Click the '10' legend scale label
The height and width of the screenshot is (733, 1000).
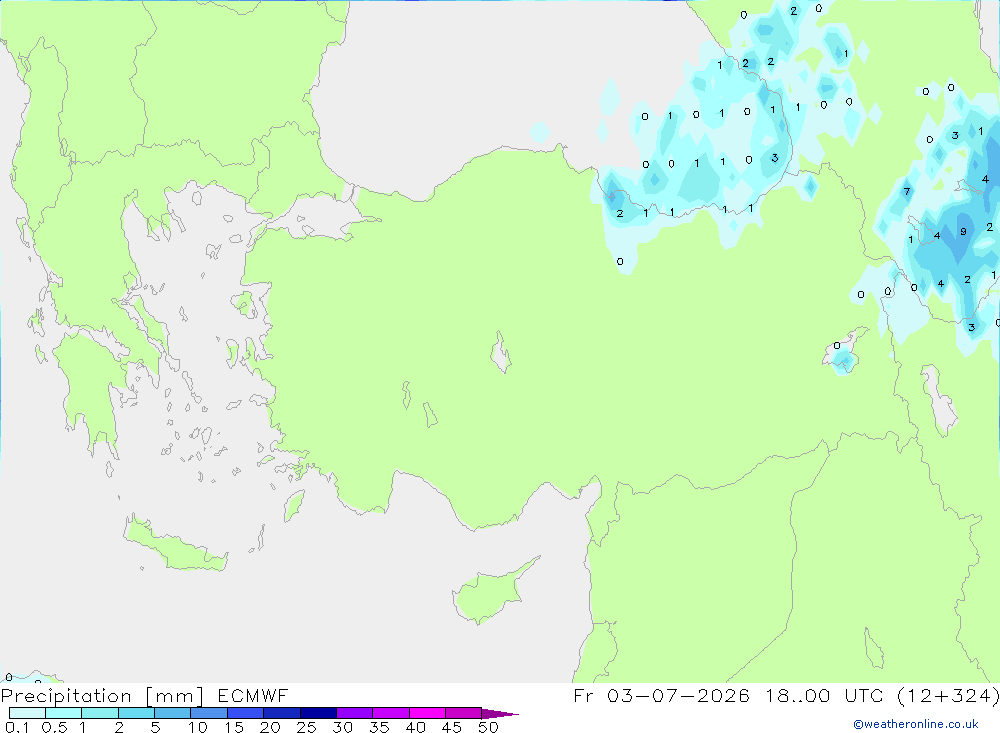(198, 727)
